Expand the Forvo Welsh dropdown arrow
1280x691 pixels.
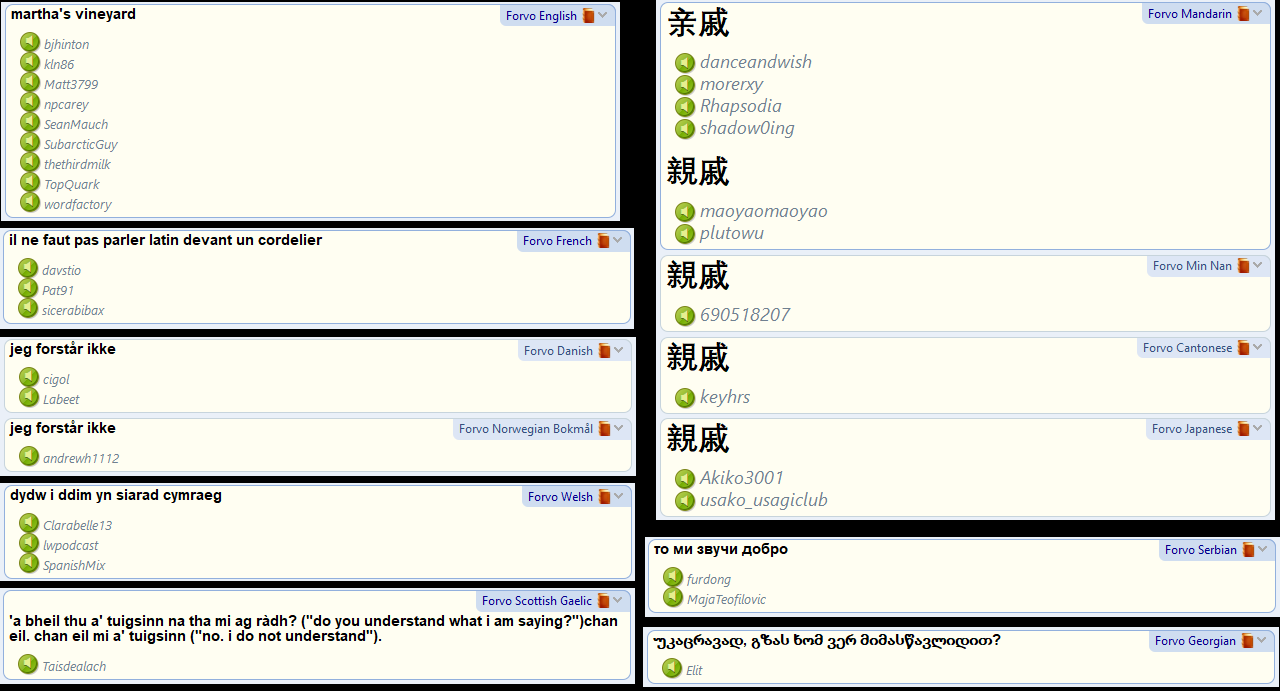point(619,496)
